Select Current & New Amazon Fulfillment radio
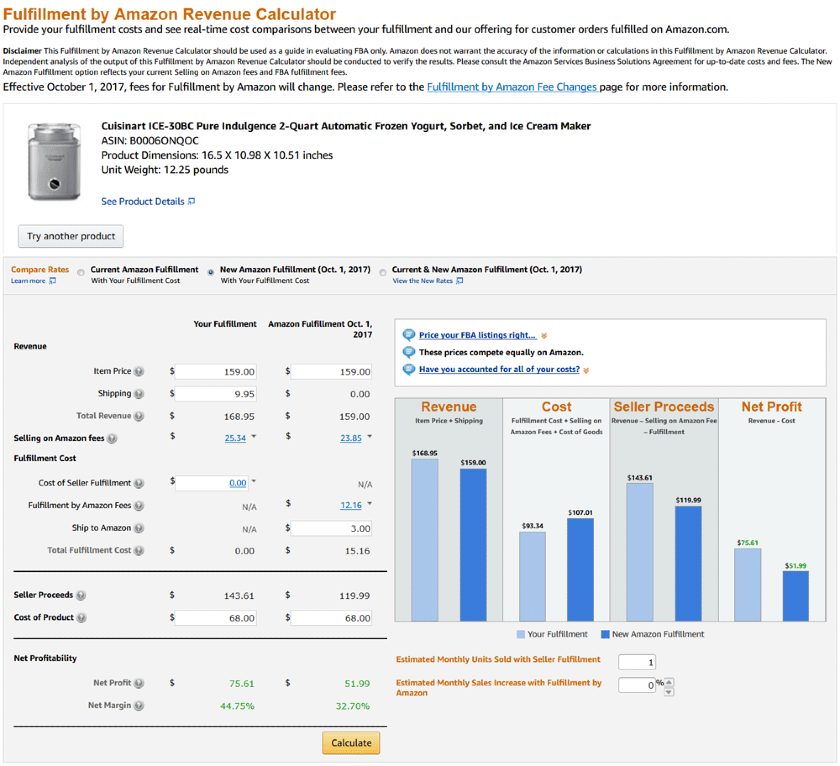 pos(382,272)
